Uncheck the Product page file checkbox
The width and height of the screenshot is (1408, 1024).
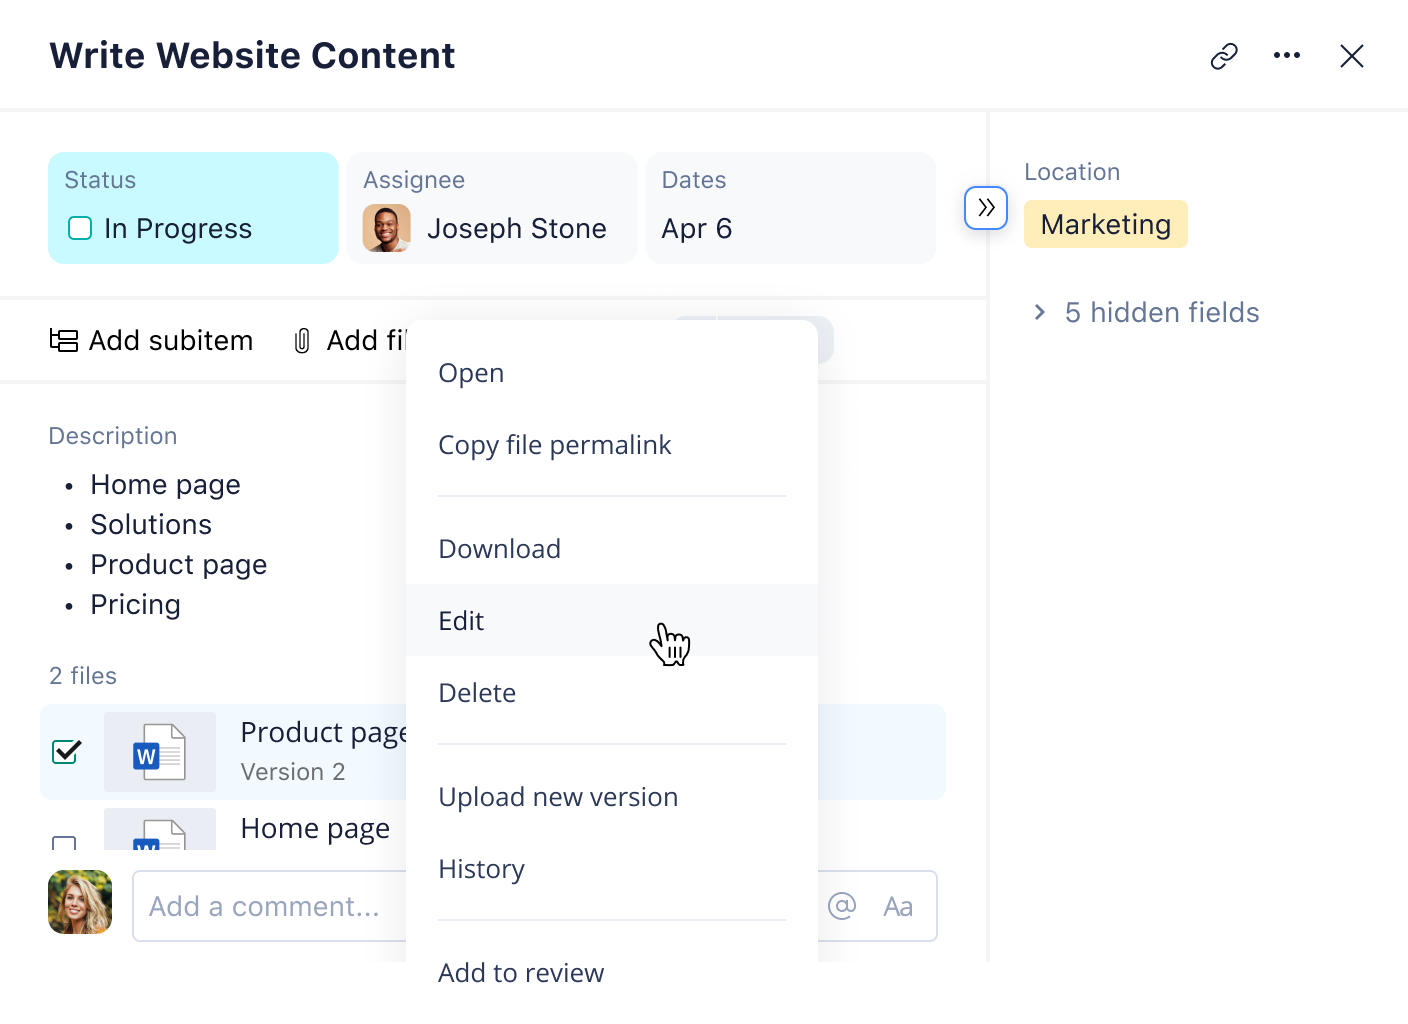(66, 751)
